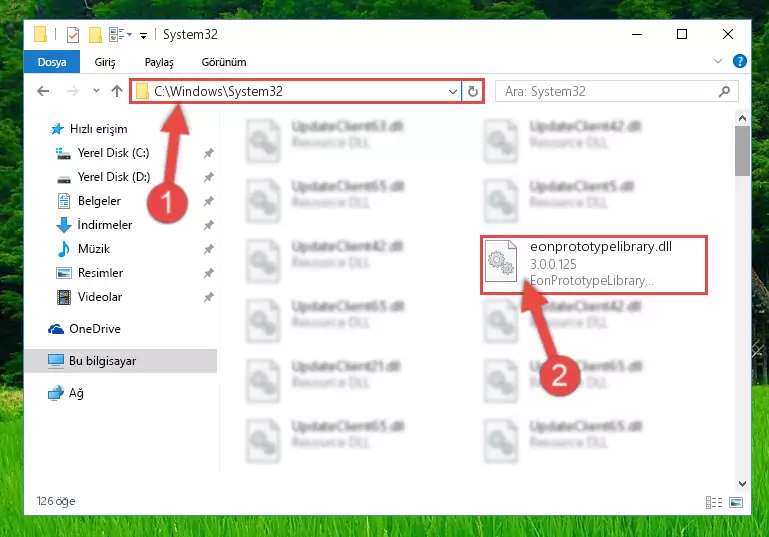This screenshot has height=537, width=769.
Task: Click the New folder icon in title bar
Action: 95,35
